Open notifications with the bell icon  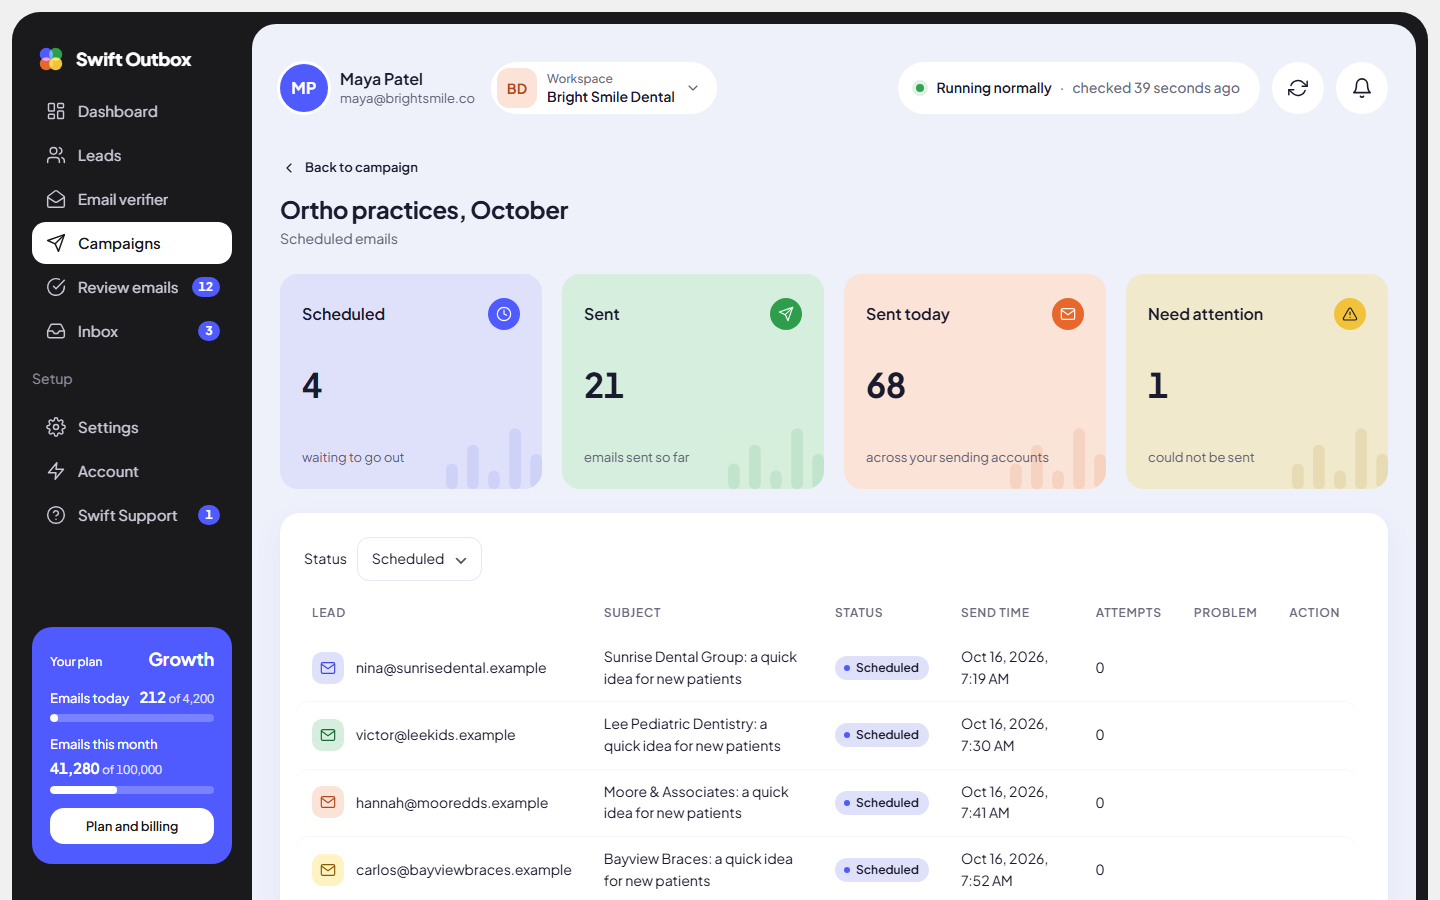pyautogui.click(x=1362, y=88)
